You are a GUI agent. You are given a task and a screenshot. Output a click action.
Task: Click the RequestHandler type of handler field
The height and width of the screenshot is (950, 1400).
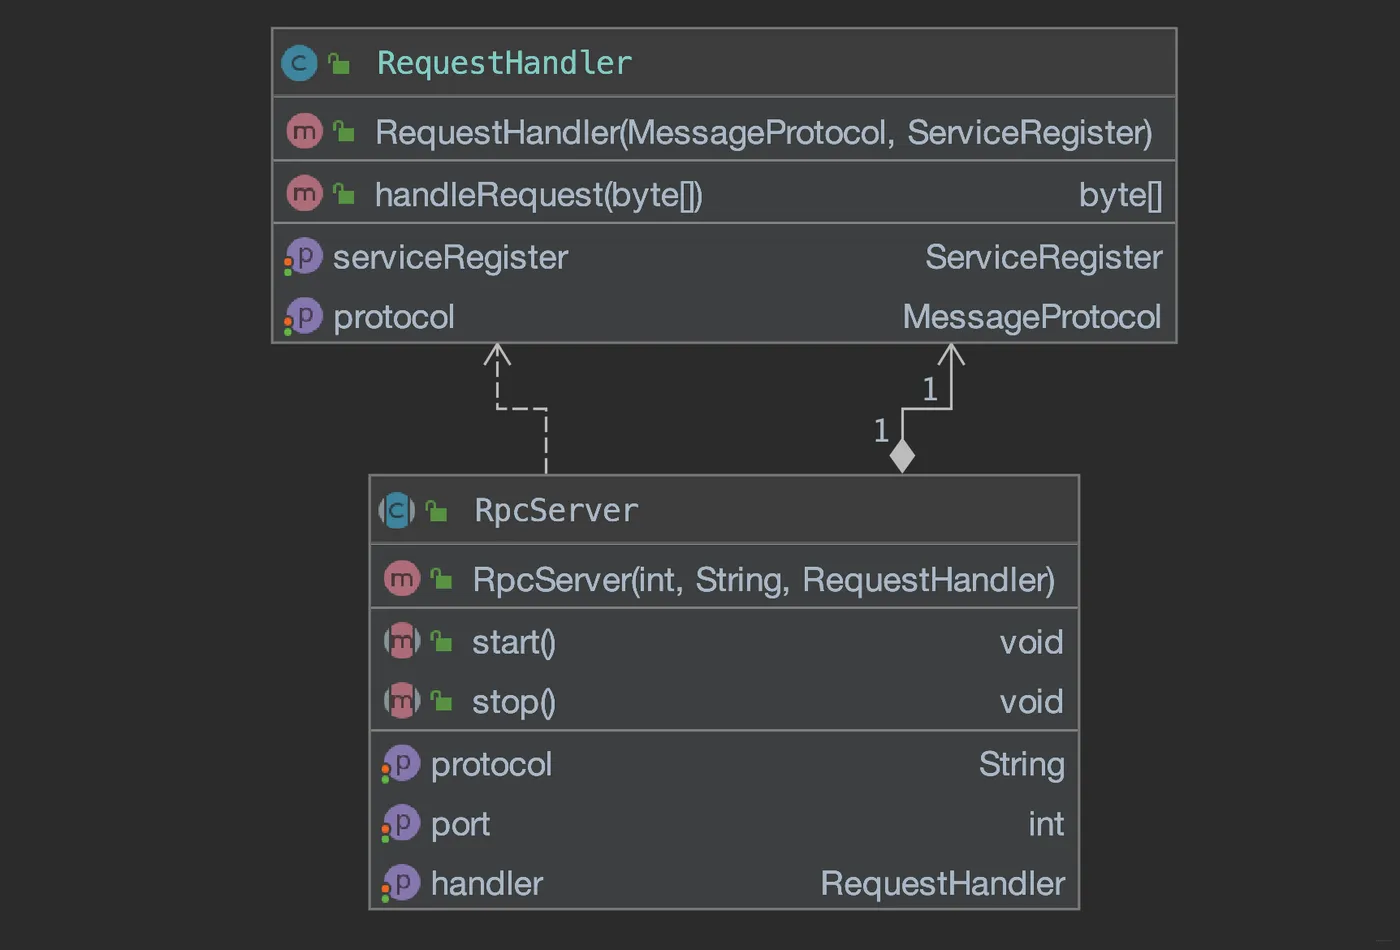click(x=942, y=884)
